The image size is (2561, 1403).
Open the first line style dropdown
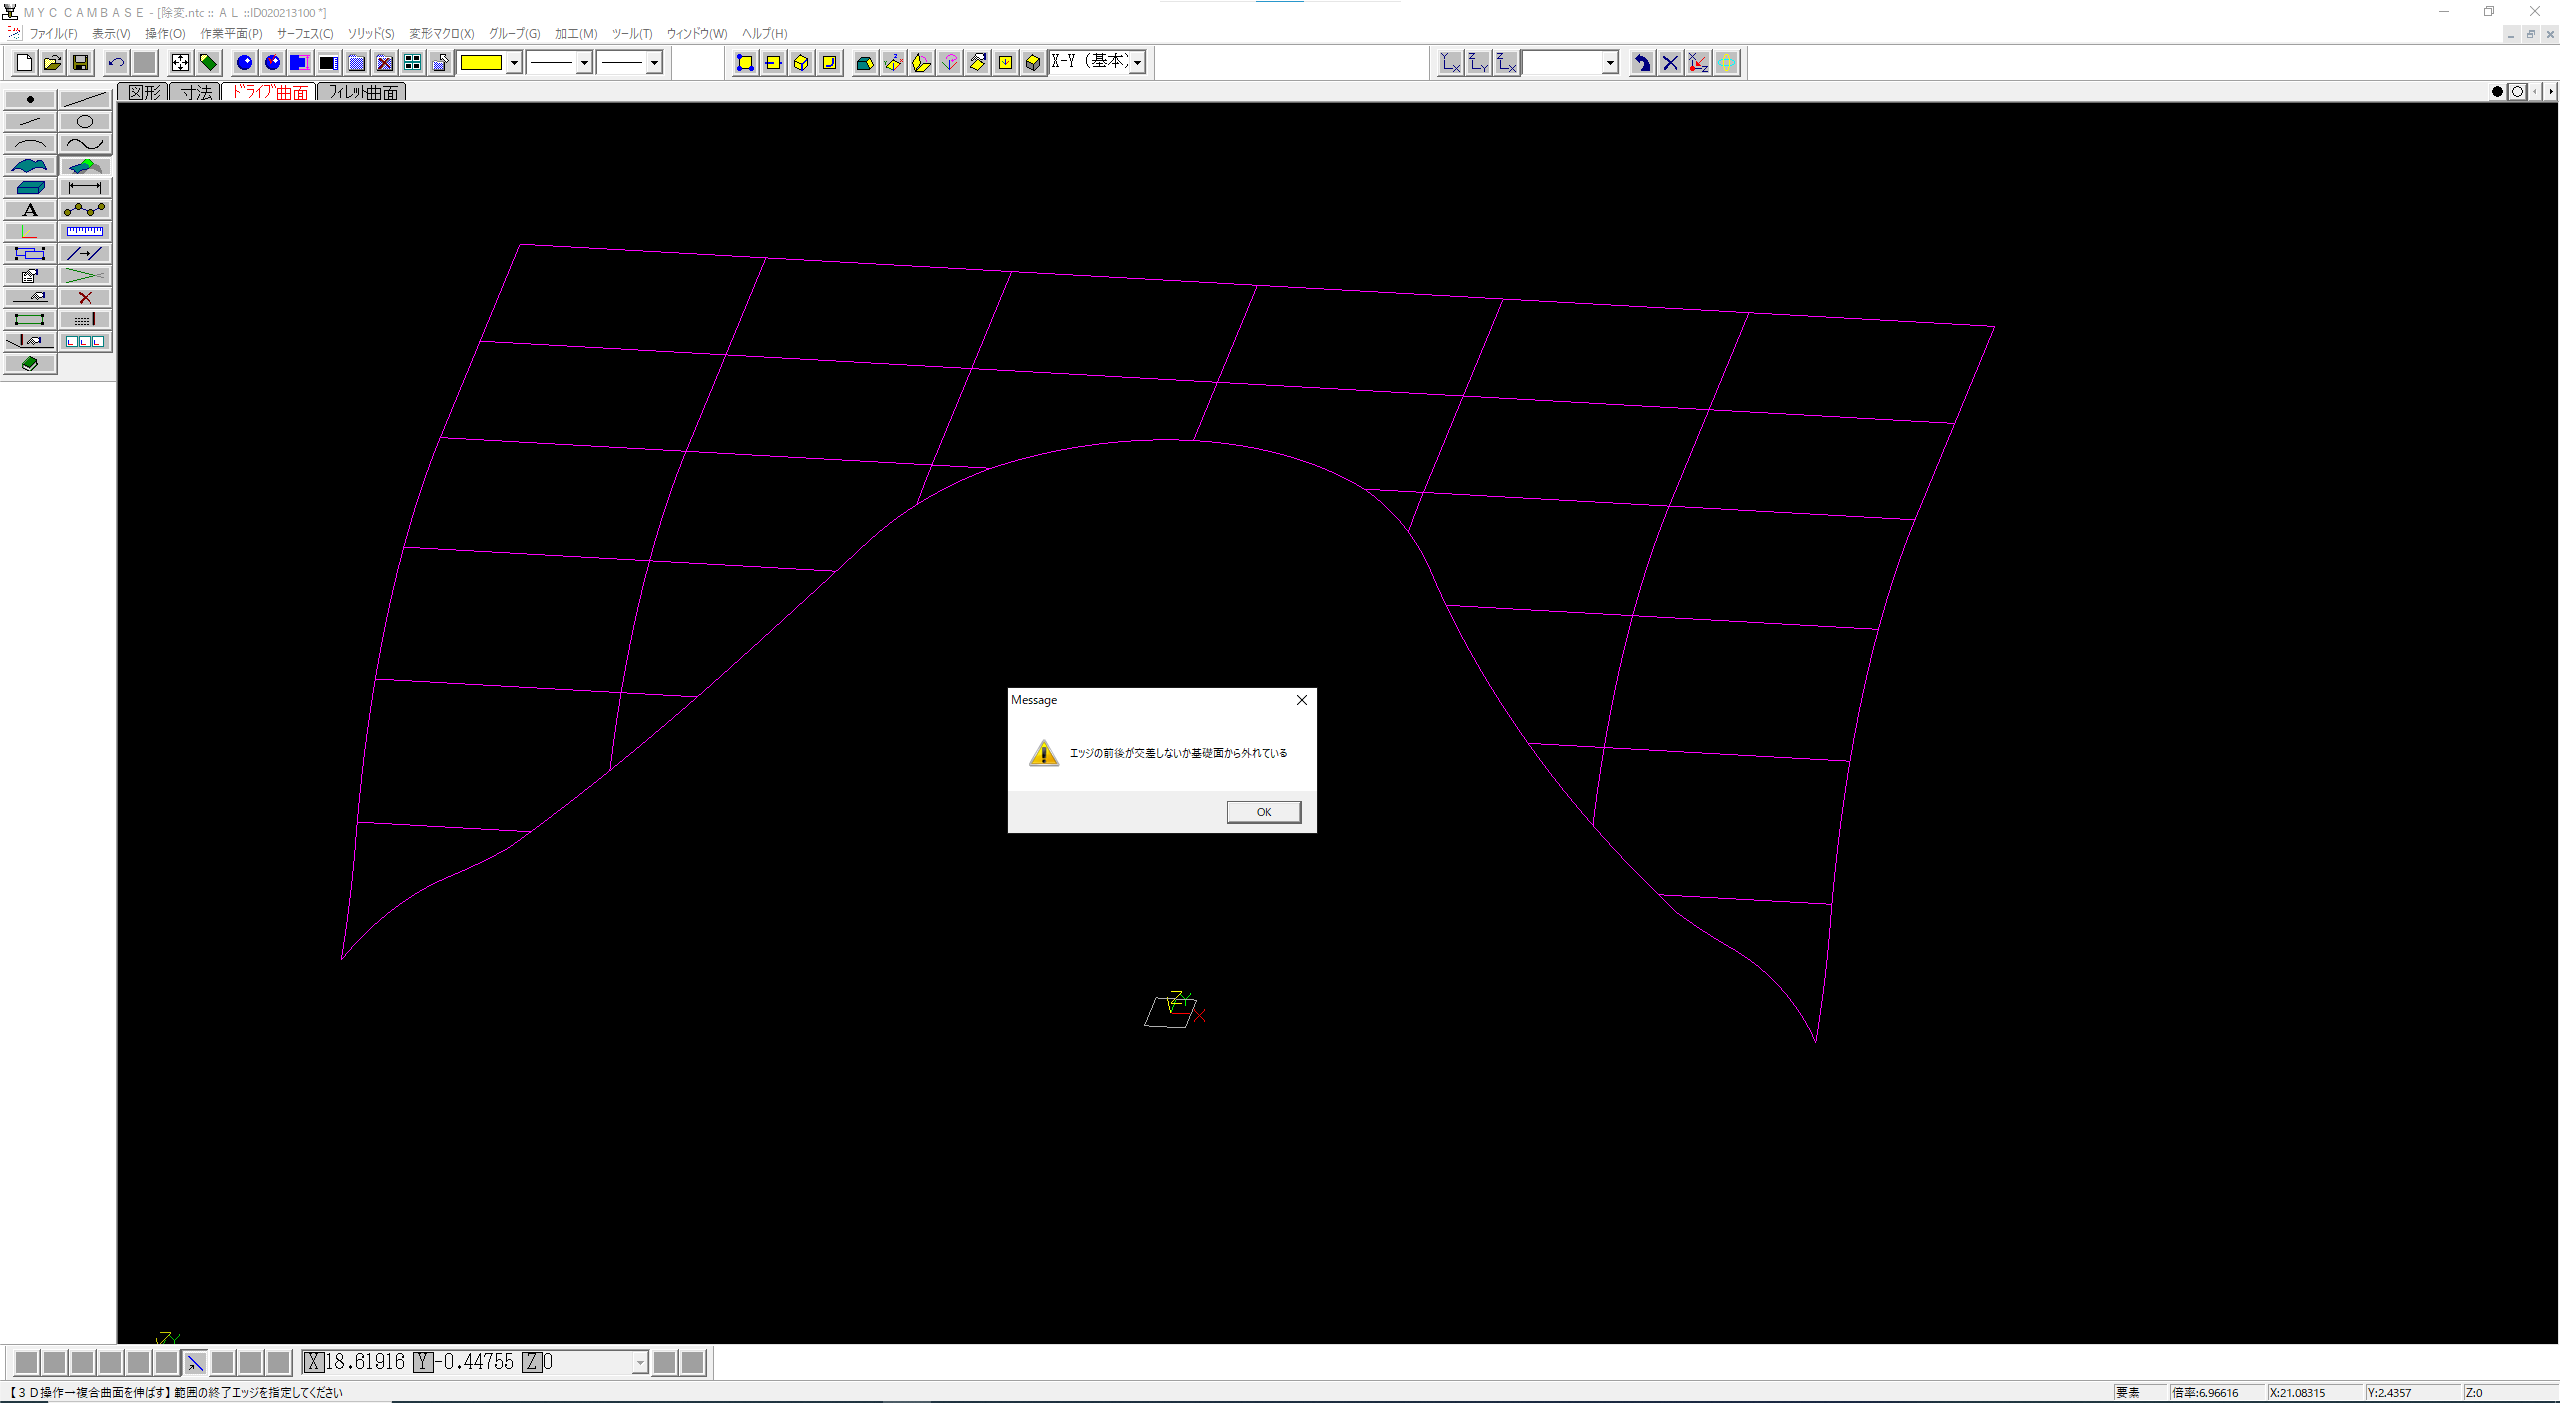tap(584, 63)
